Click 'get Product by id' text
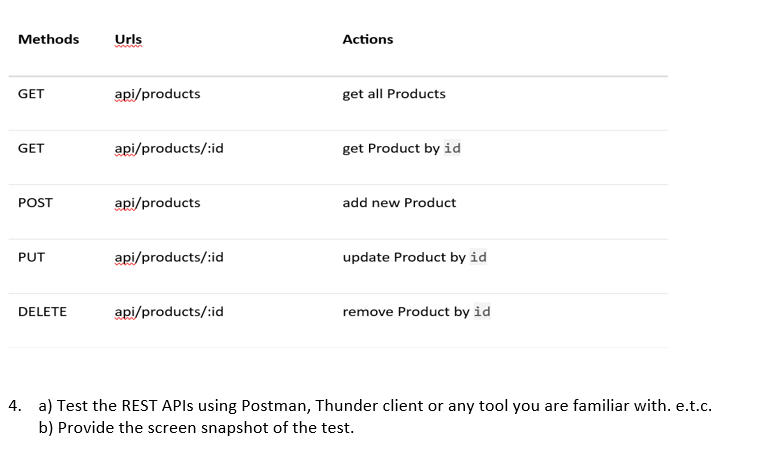 (402, 149)
